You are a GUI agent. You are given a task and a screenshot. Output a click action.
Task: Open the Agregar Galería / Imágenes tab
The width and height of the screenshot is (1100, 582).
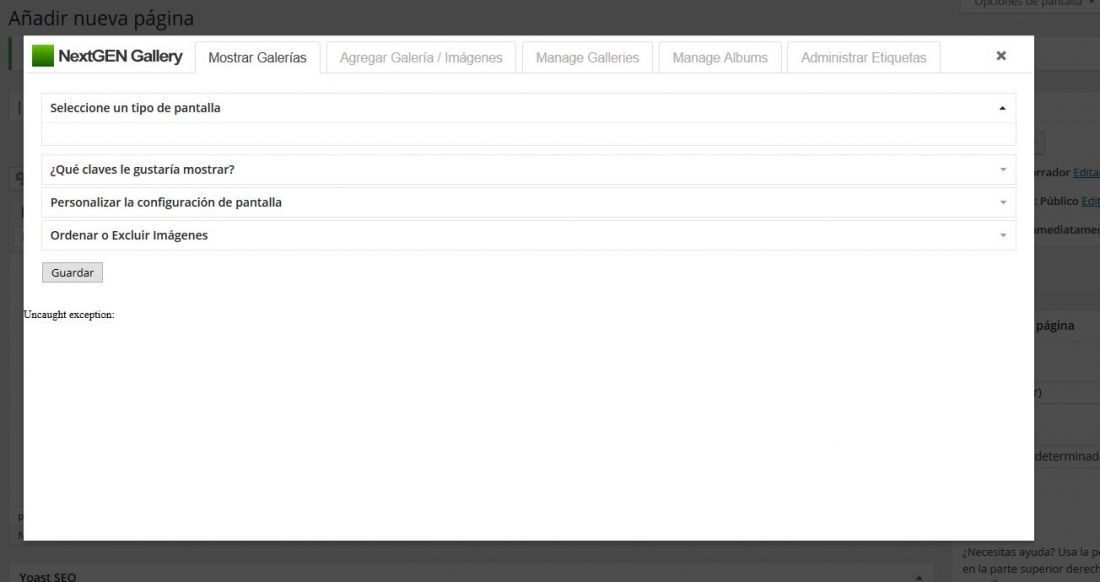421,57
